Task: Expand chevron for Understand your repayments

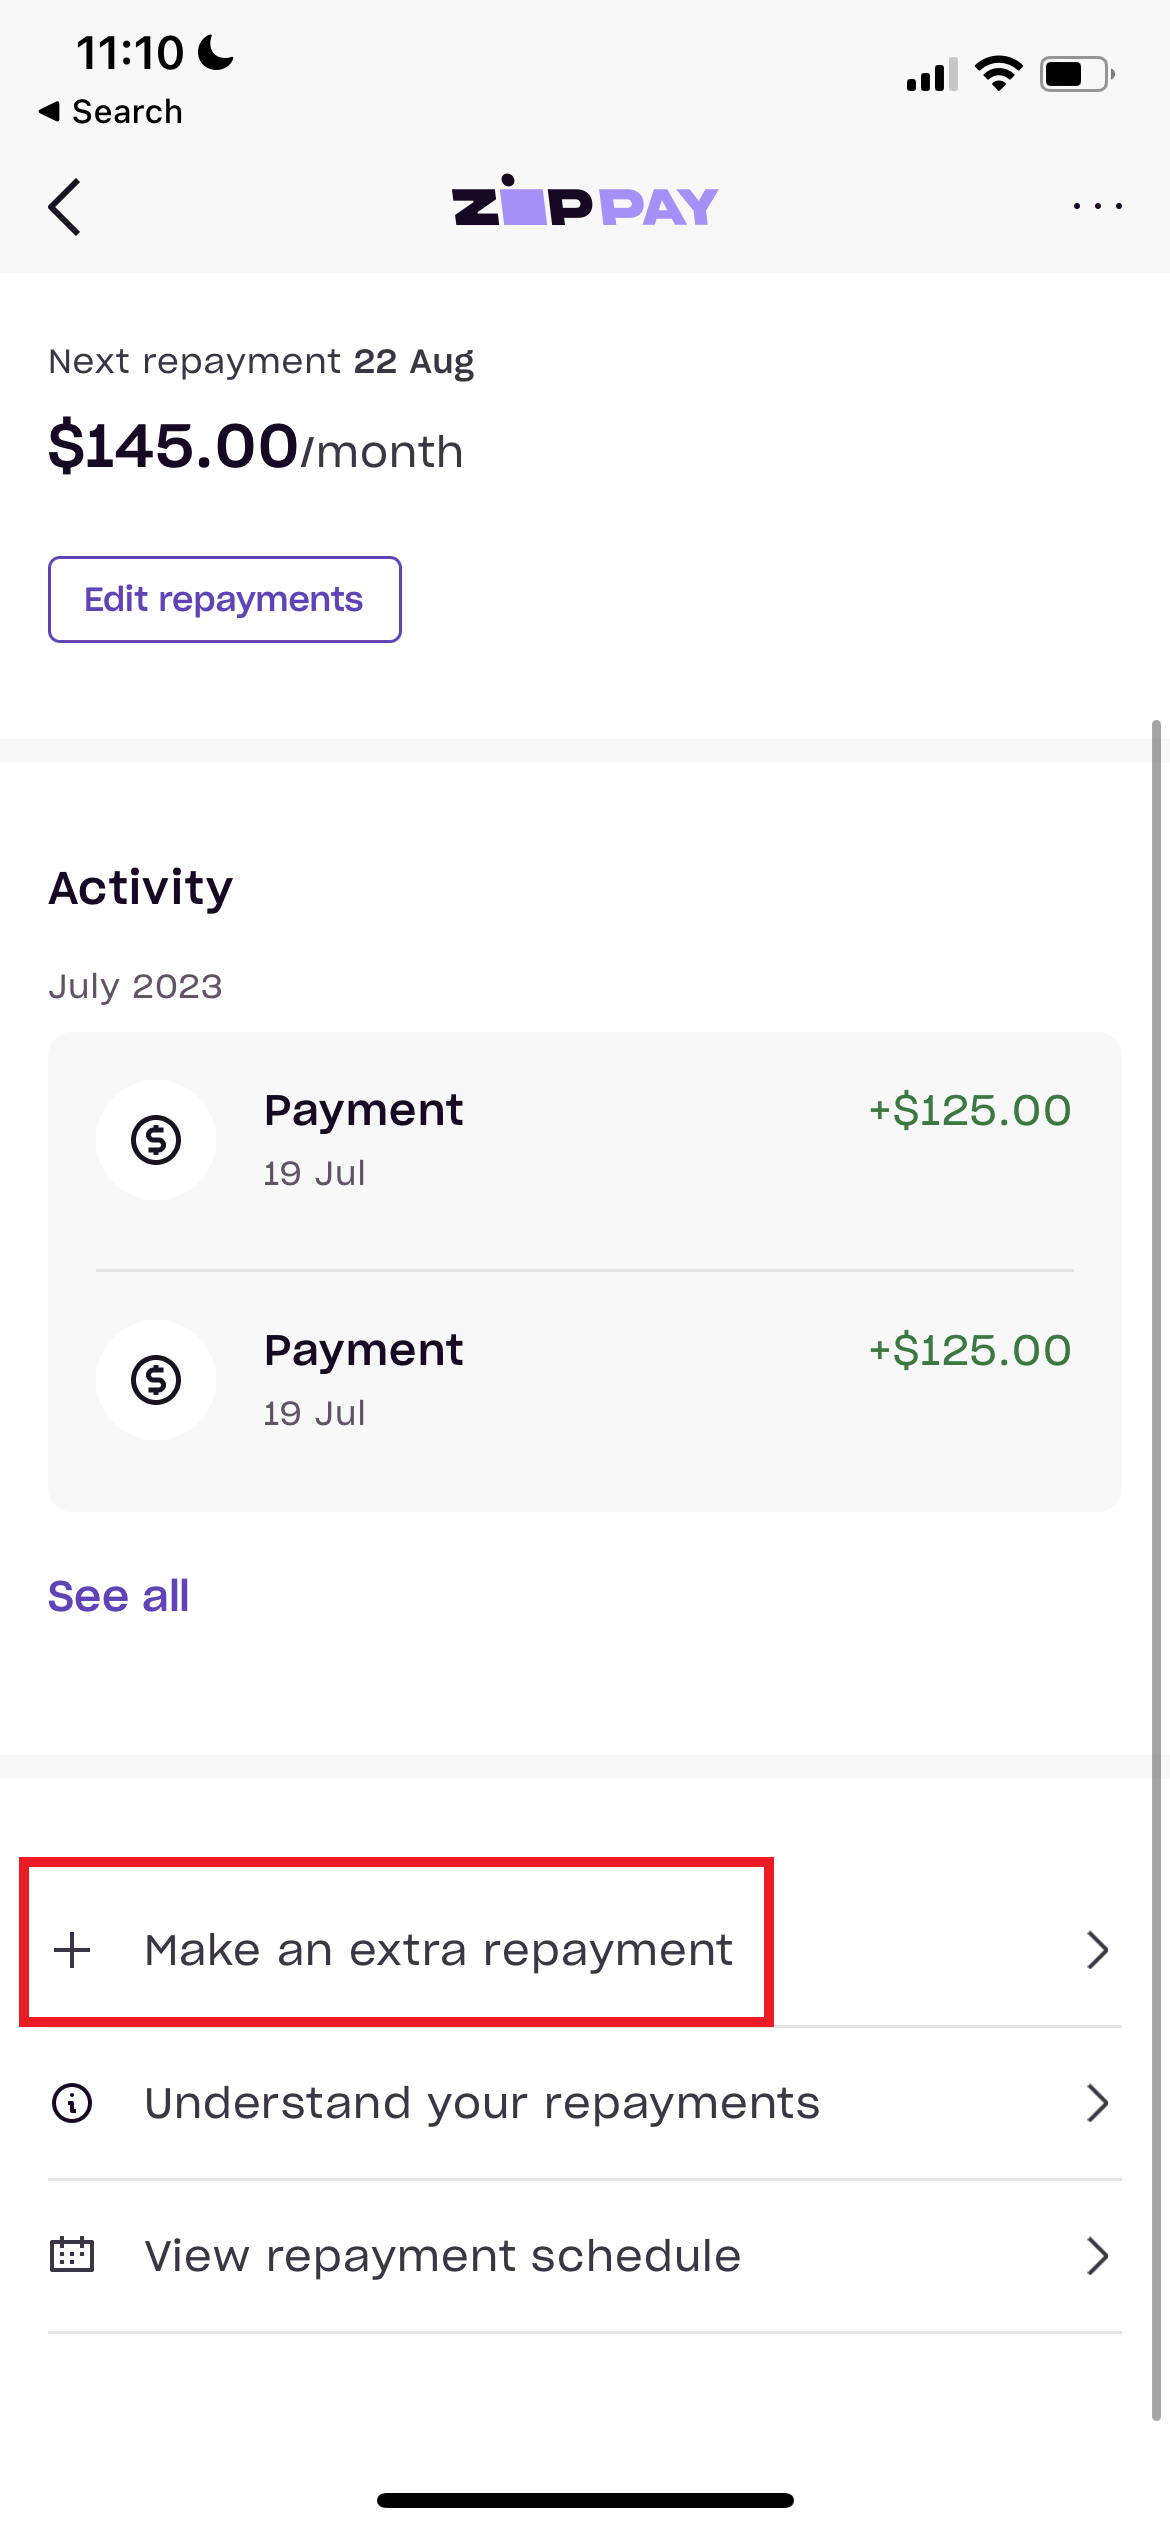Action: pos(1097,2103)
